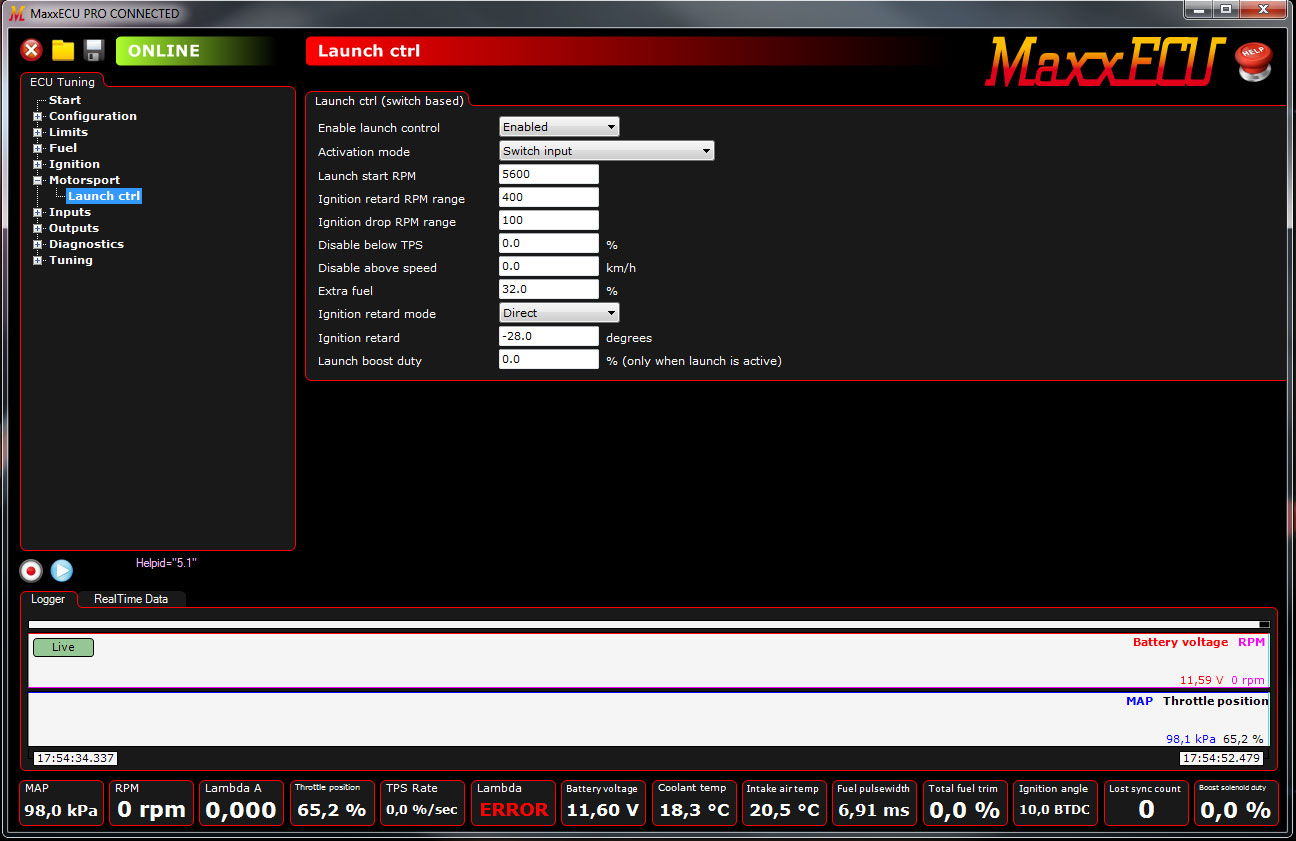The width and height of the screenshot is (1296, 841).
Task: Click the Lost sync count gauge
Action: (x=1146, y=803)
